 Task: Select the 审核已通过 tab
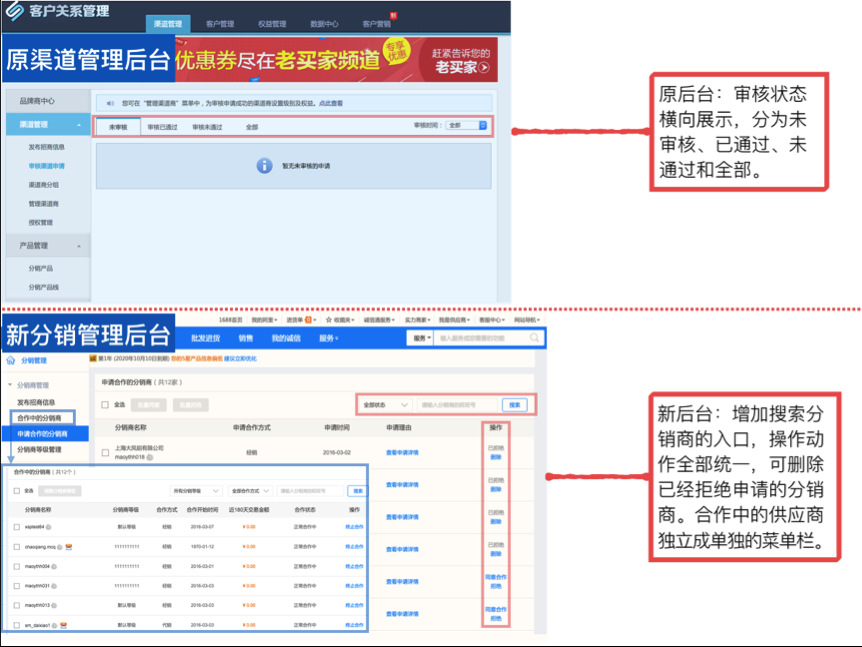[162, 127]
